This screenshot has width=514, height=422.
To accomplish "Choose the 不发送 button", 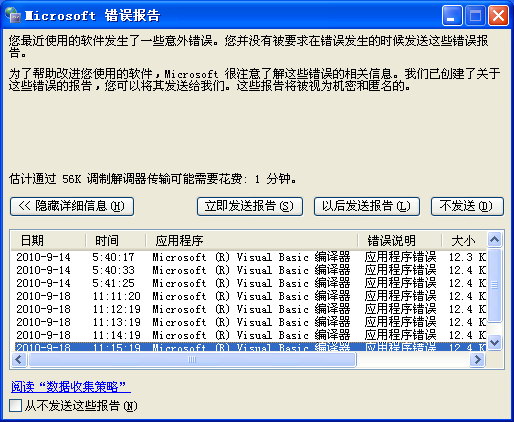I will (467, 206).
